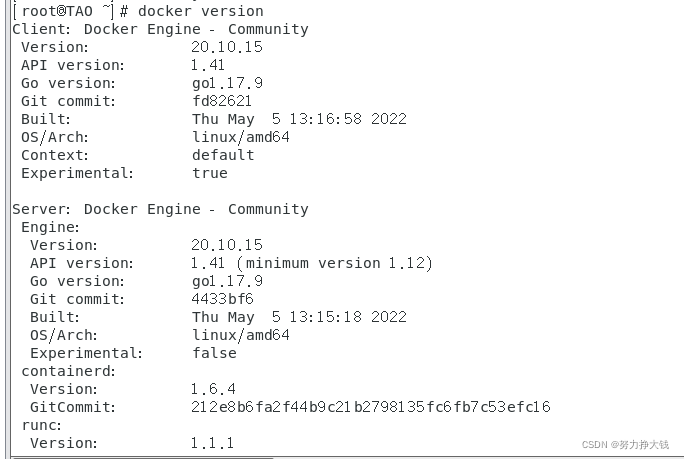
Task: Click the 'default' Context value
Action: coord(223,155)
